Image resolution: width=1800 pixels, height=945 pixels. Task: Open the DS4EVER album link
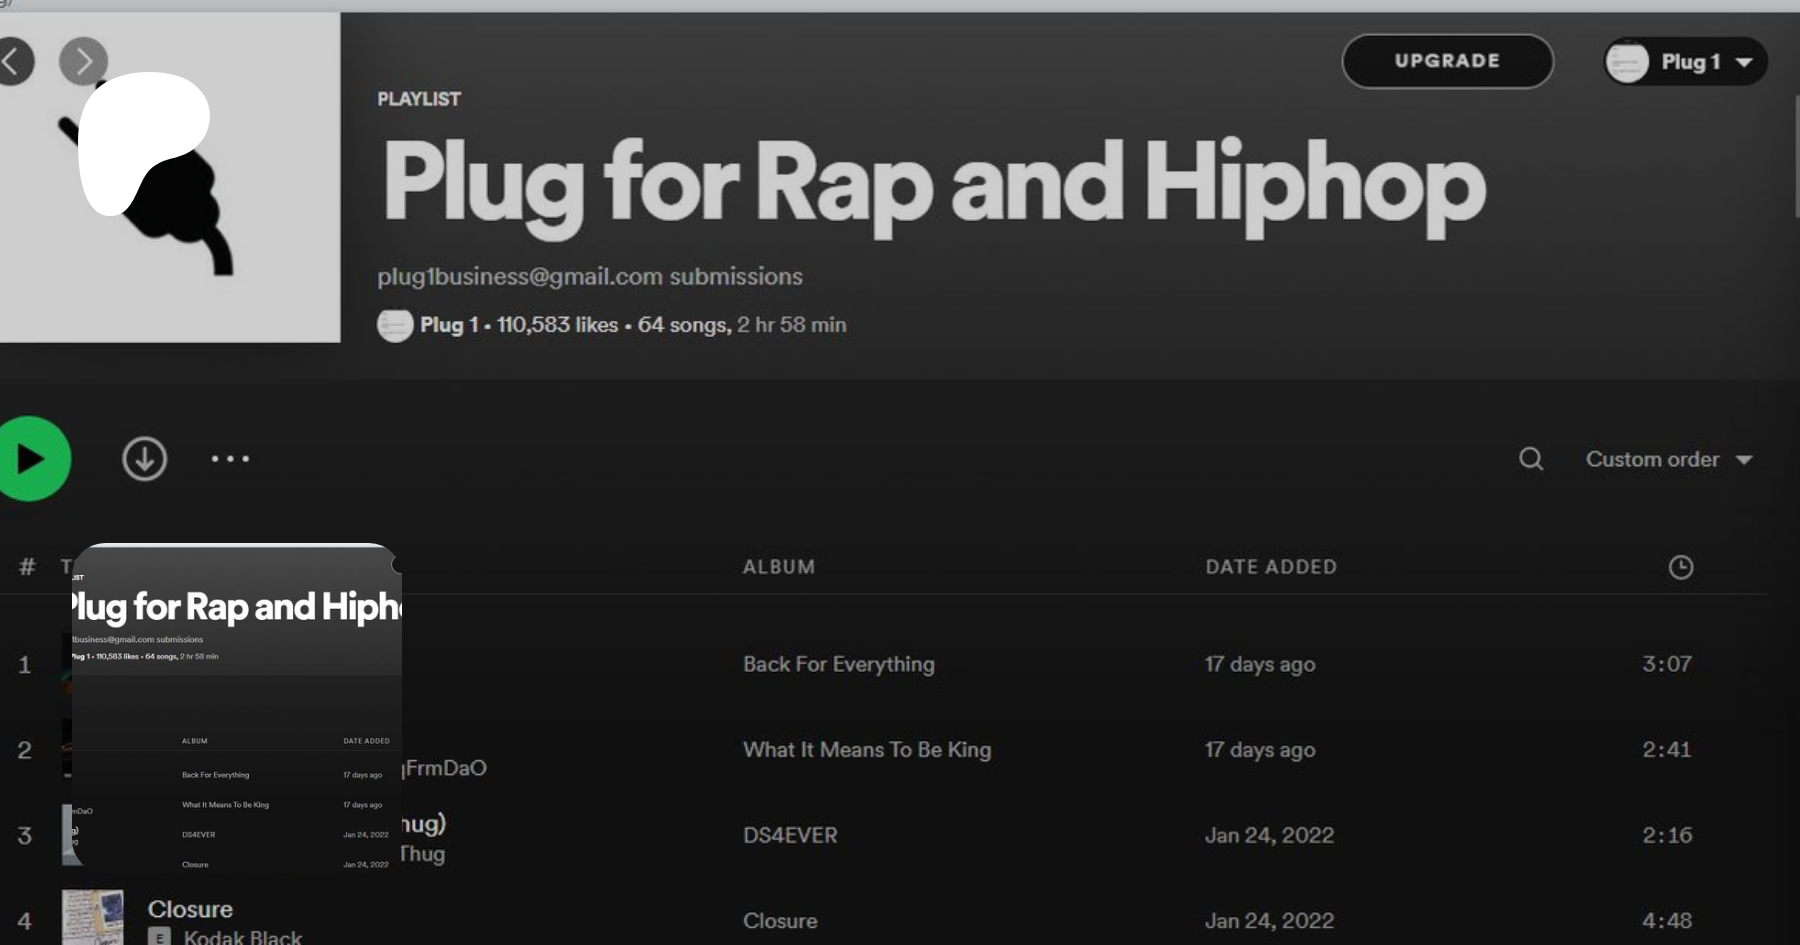click(789, 835)
